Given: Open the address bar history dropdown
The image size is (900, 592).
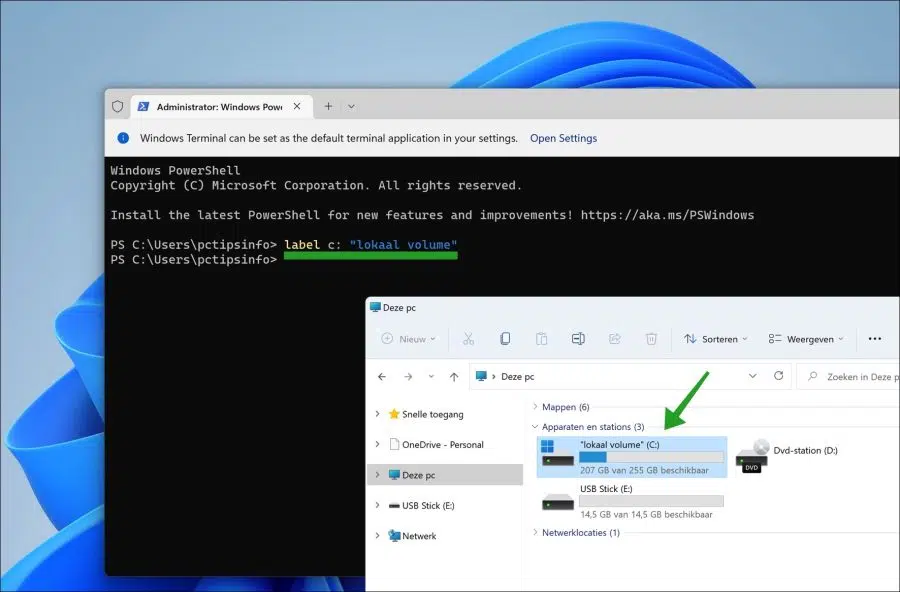Looking at the screenshot, I should 752,376.
